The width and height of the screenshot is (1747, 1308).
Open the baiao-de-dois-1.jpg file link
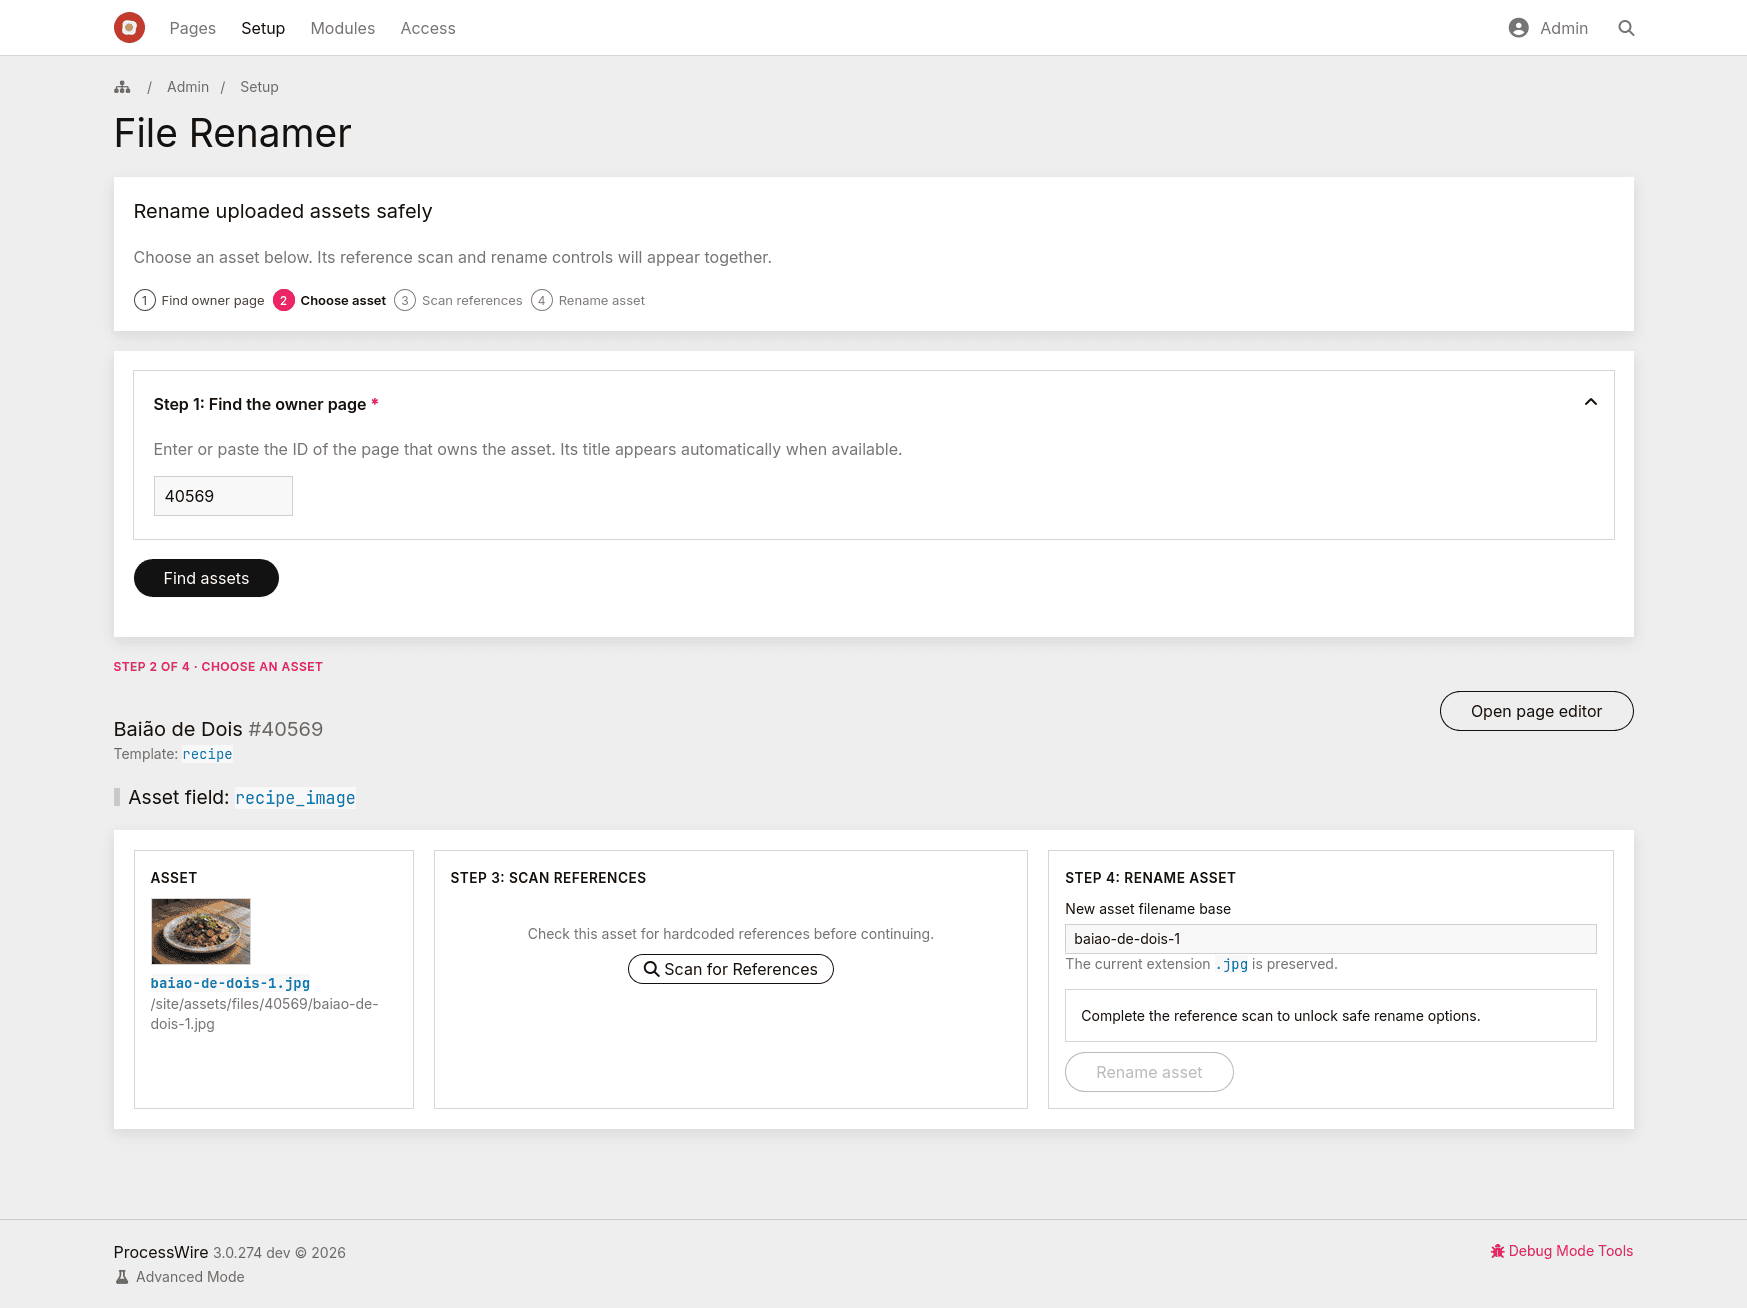coord(230,983)
